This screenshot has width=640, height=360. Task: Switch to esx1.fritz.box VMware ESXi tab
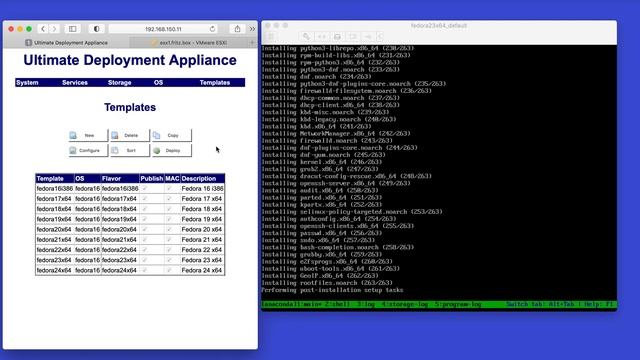click(189, 42)
